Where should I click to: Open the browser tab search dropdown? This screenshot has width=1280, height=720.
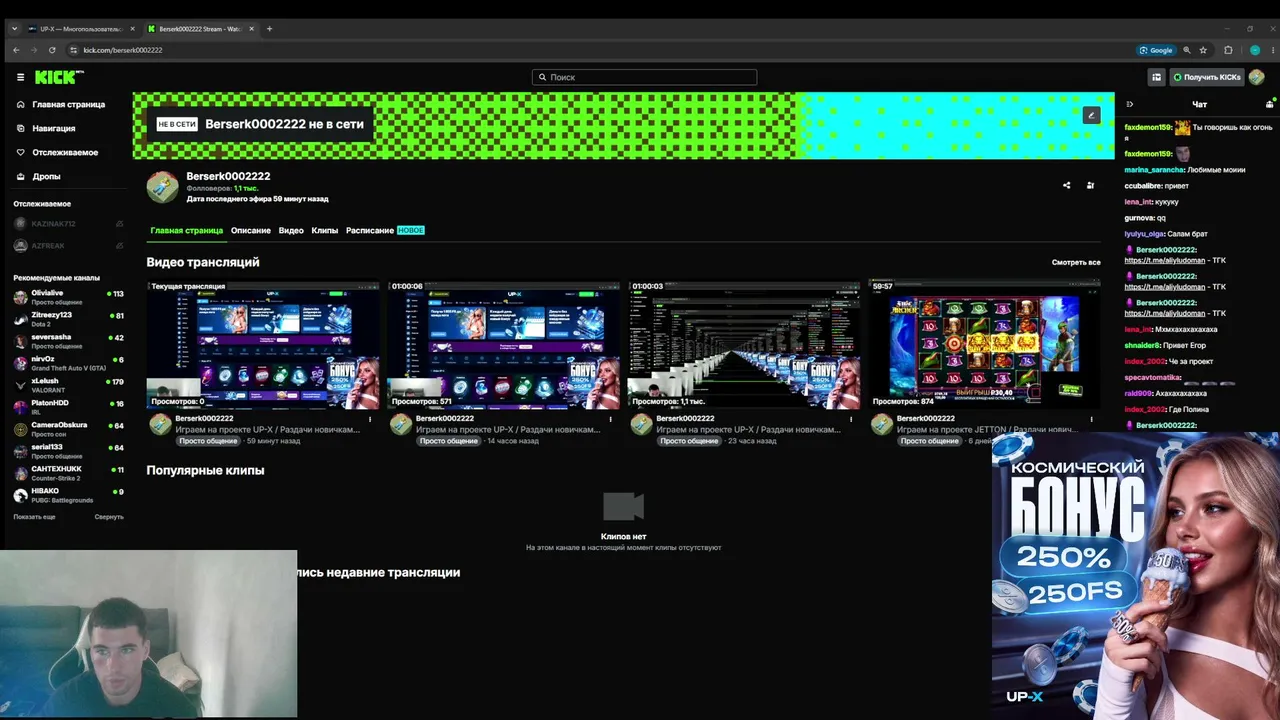coord(14,29)
